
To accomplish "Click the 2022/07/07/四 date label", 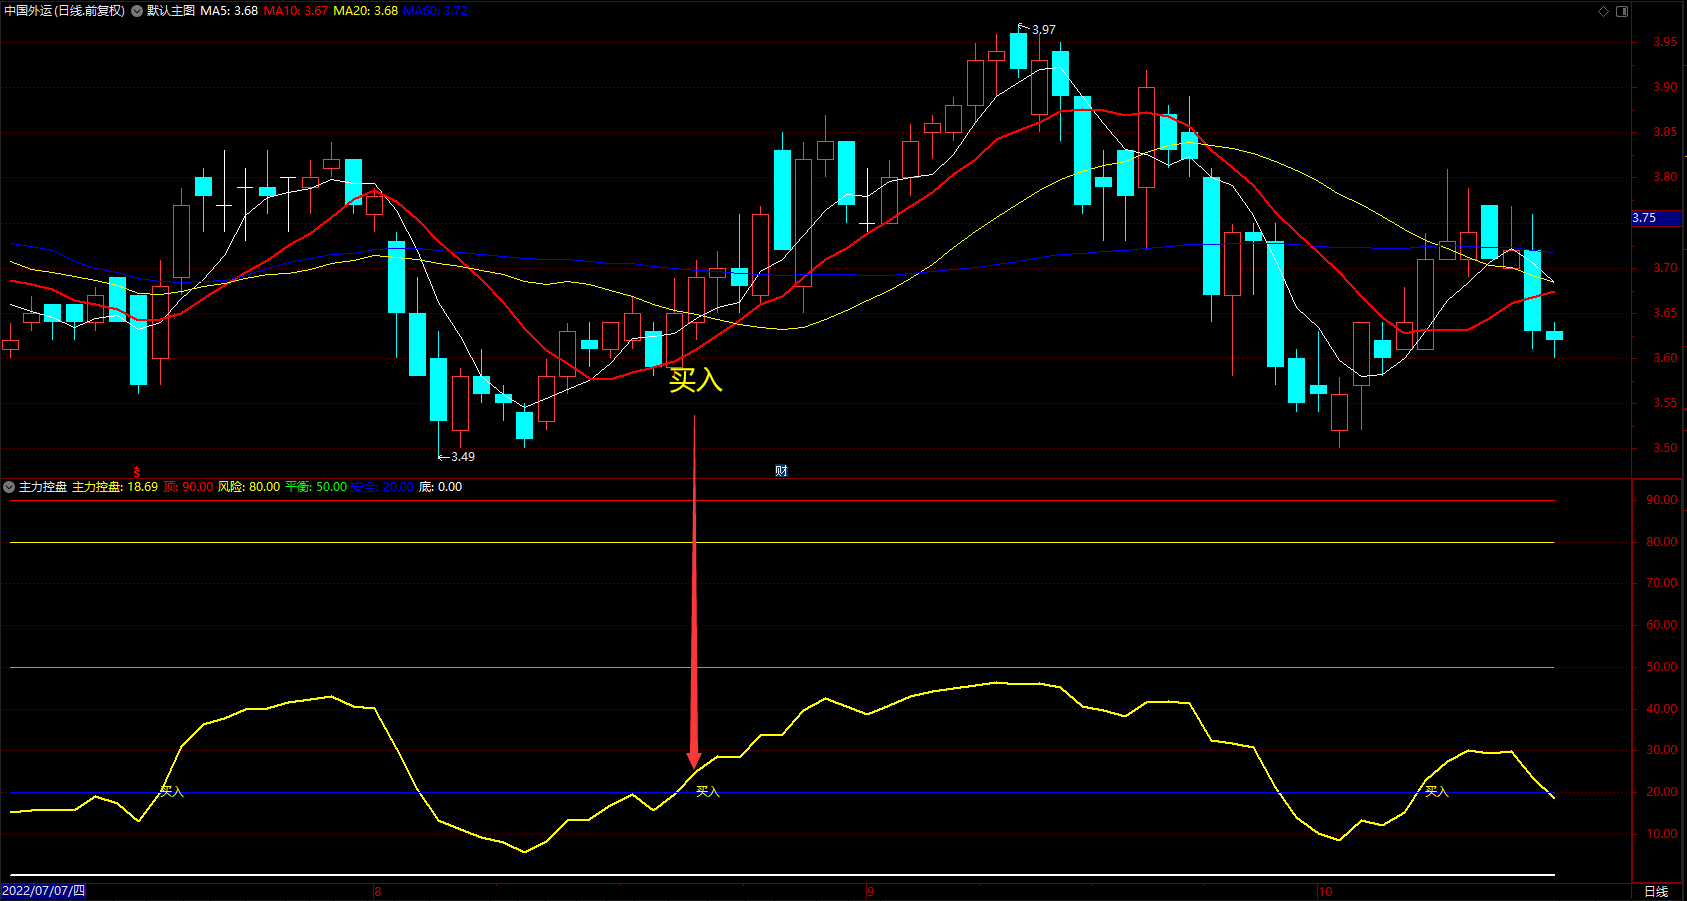I will (x=44, y=891).
